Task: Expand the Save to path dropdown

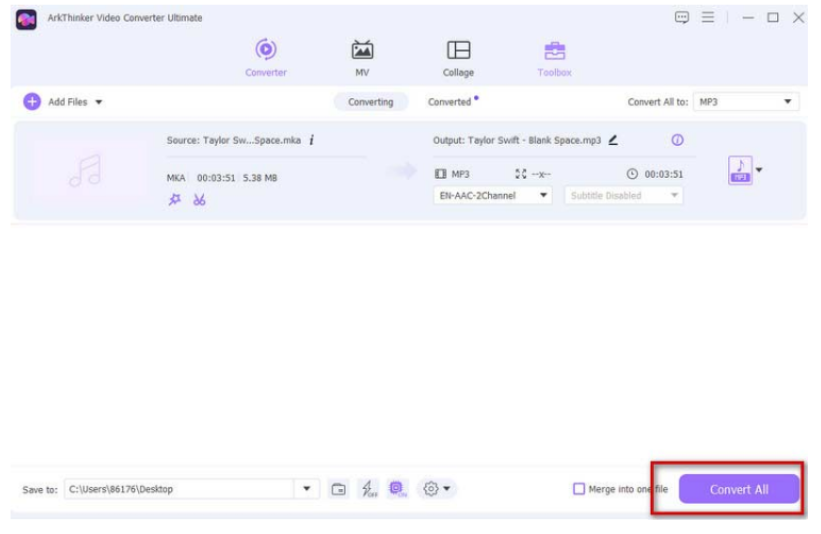Action: click(x=307, y=489)
